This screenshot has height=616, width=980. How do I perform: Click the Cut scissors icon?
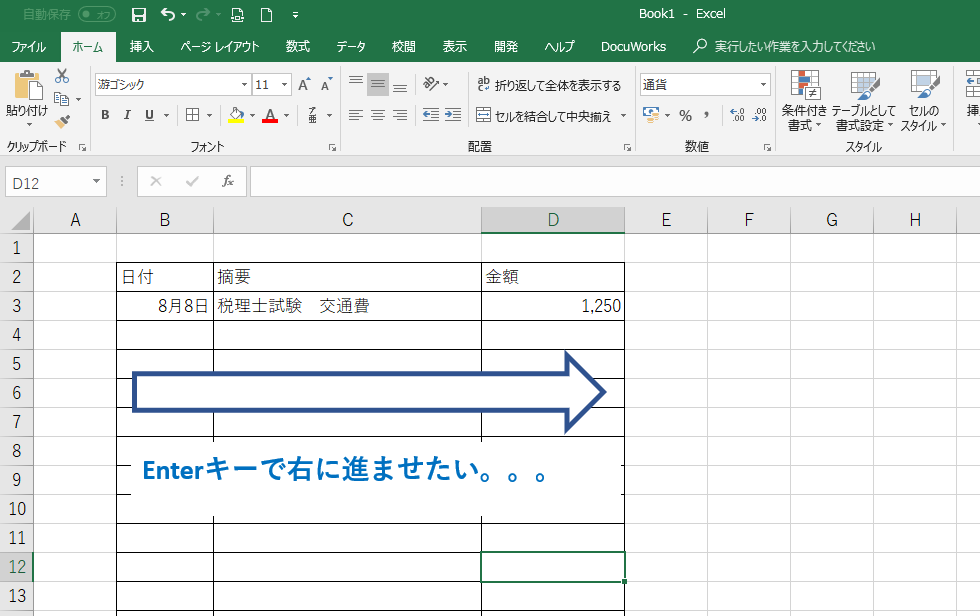pos(62,76)
